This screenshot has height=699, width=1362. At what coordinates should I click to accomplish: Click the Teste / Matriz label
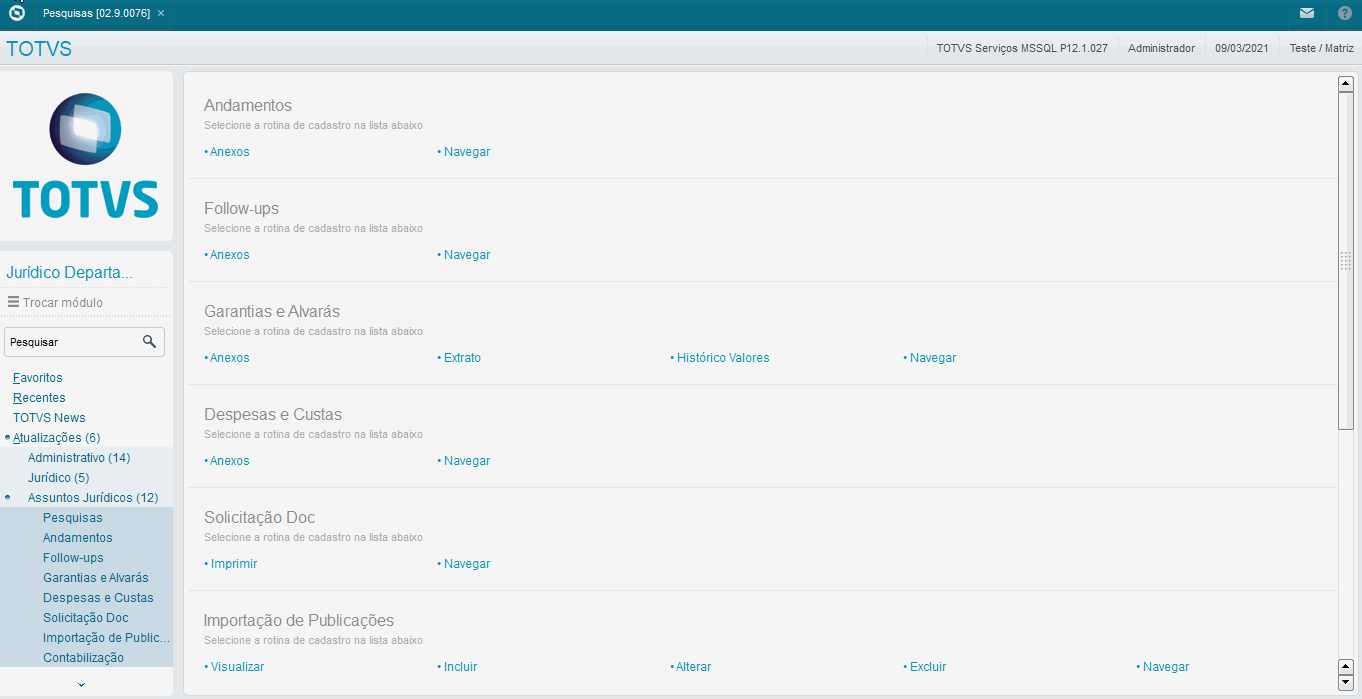coord(1321,48)
